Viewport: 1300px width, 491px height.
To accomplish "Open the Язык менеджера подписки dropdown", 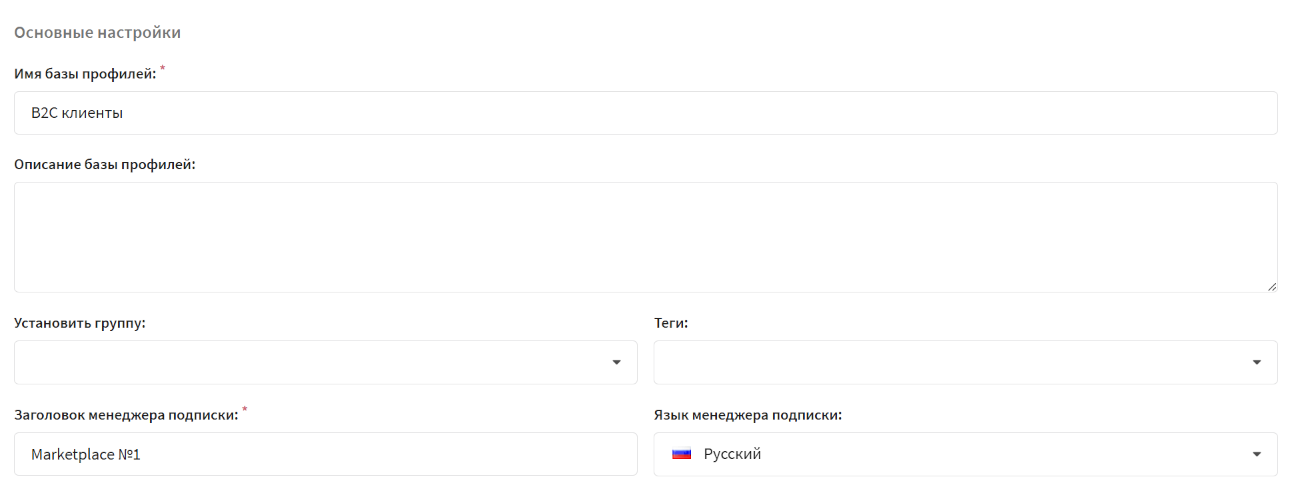I will coord(966,454).
